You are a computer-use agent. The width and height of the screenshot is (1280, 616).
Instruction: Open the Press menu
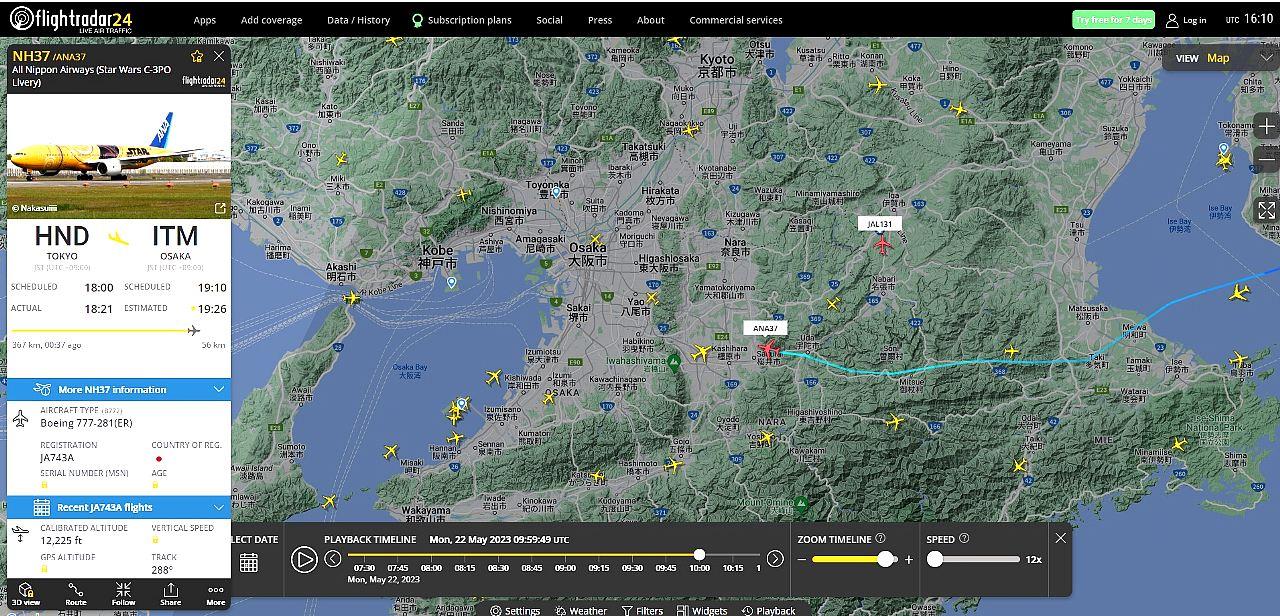[x=600, y=20]
